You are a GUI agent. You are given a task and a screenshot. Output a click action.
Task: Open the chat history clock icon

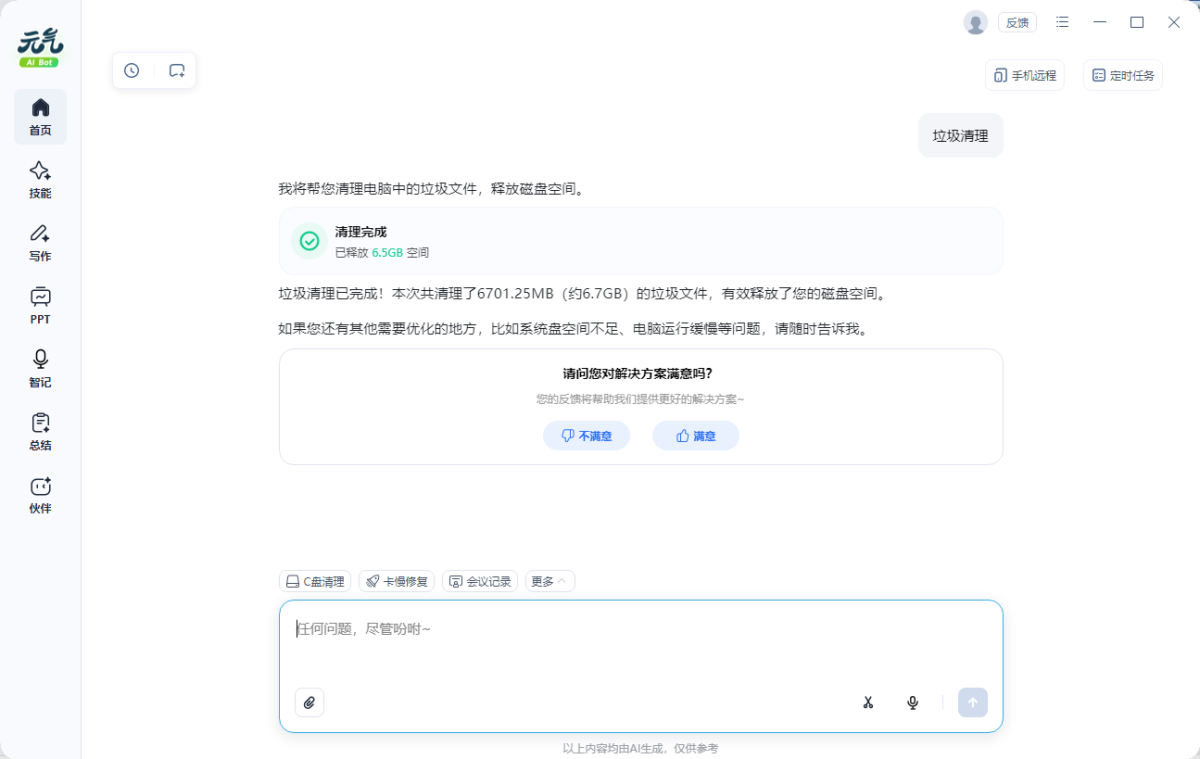[131, 70]
